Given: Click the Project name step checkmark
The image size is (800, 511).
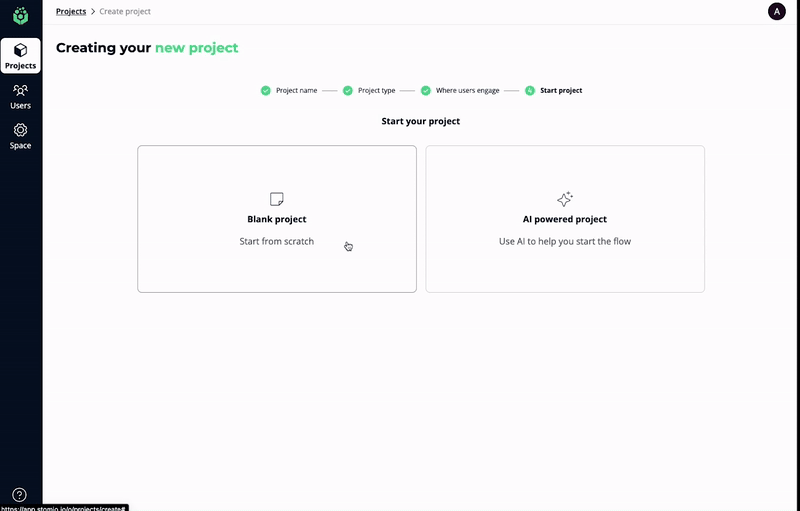Looking at the screenshot, I should point(266,90).
